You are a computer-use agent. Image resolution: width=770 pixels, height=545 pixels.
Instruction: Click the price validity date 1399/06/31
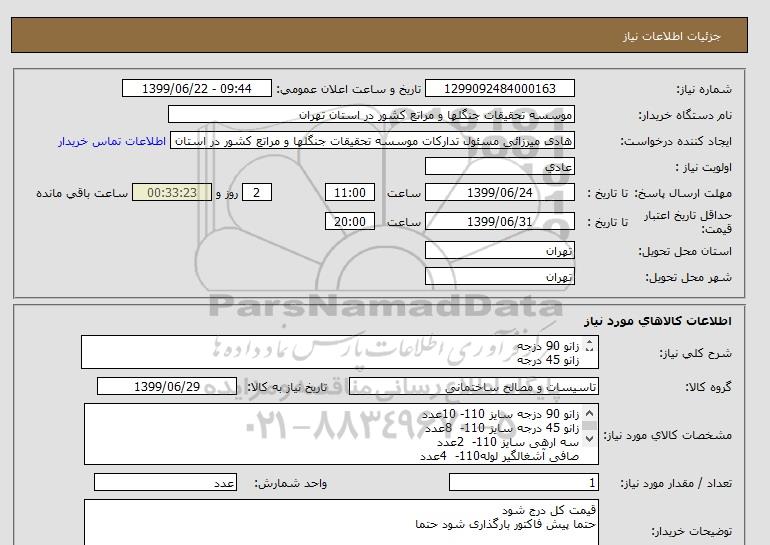(x=499, y=221)
